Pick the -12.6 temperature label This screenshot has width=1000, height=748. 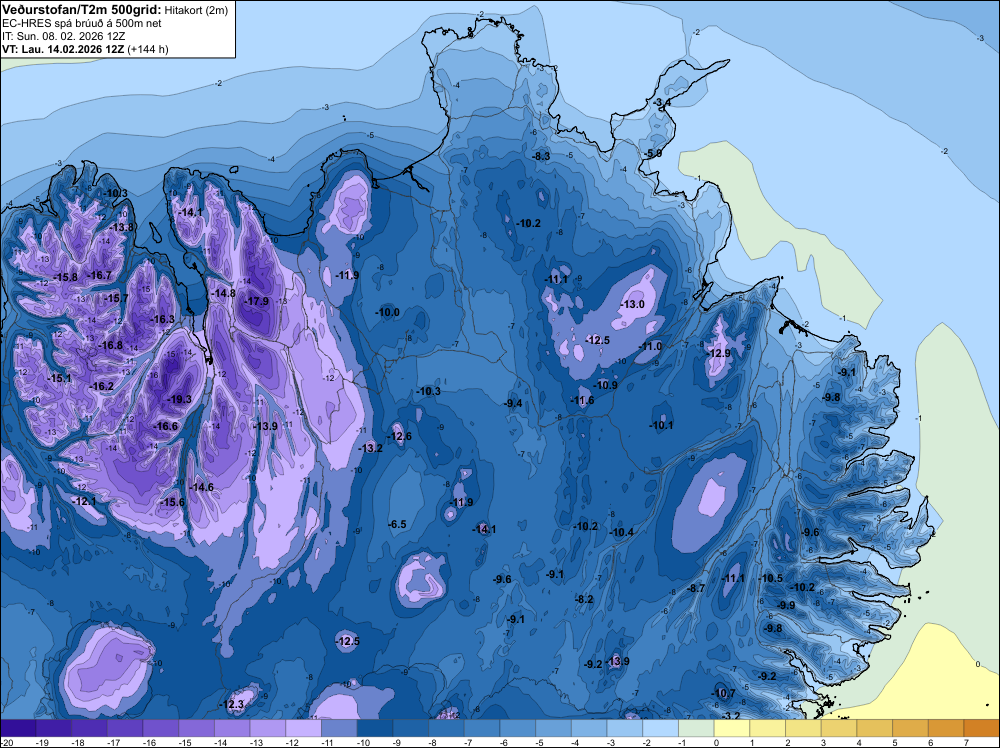click(x=399, y=436)
